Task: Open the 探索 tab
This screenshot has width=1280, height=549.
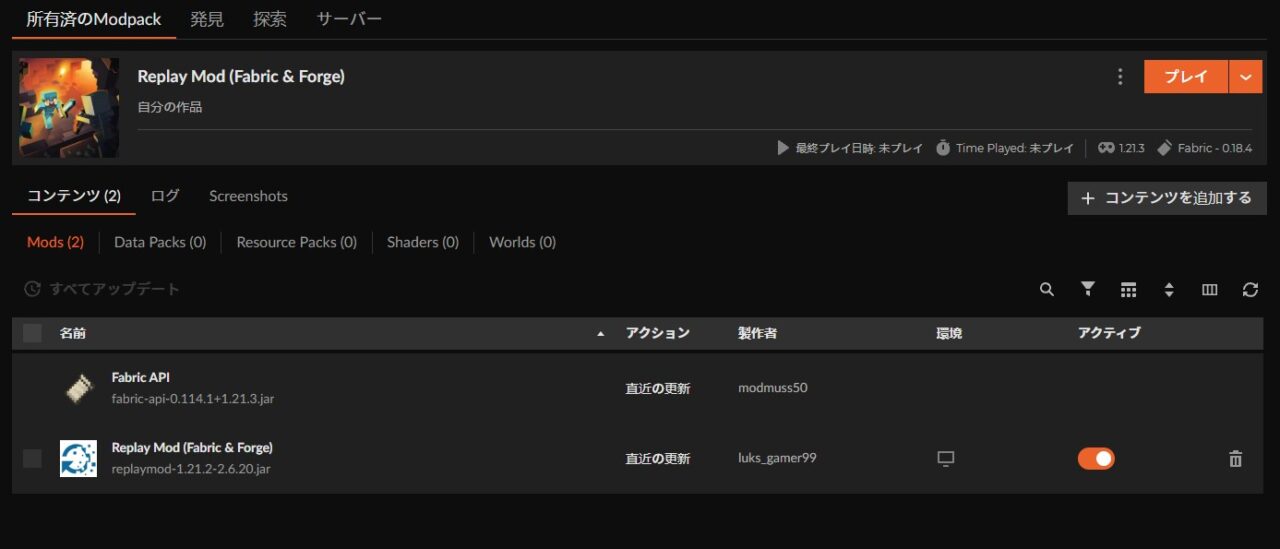Action: (x=270, y=19)
